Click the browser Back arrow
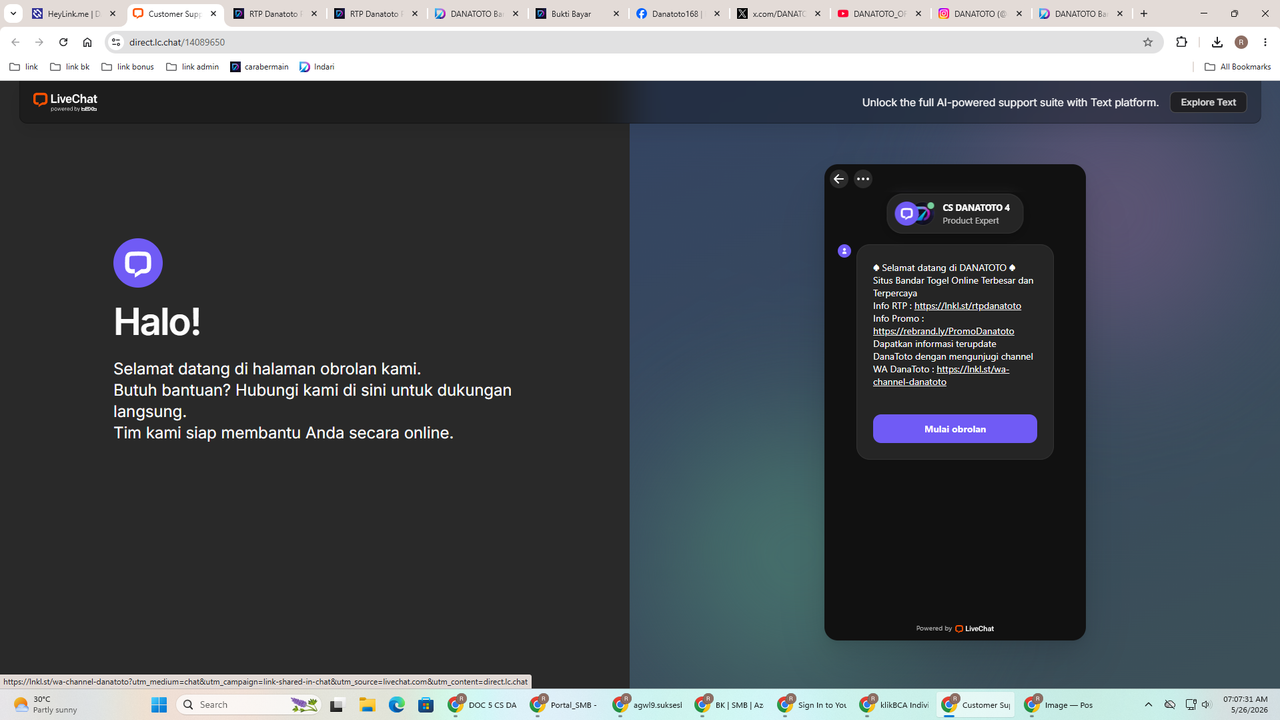 pyautogui.click(x=15, y=42)
